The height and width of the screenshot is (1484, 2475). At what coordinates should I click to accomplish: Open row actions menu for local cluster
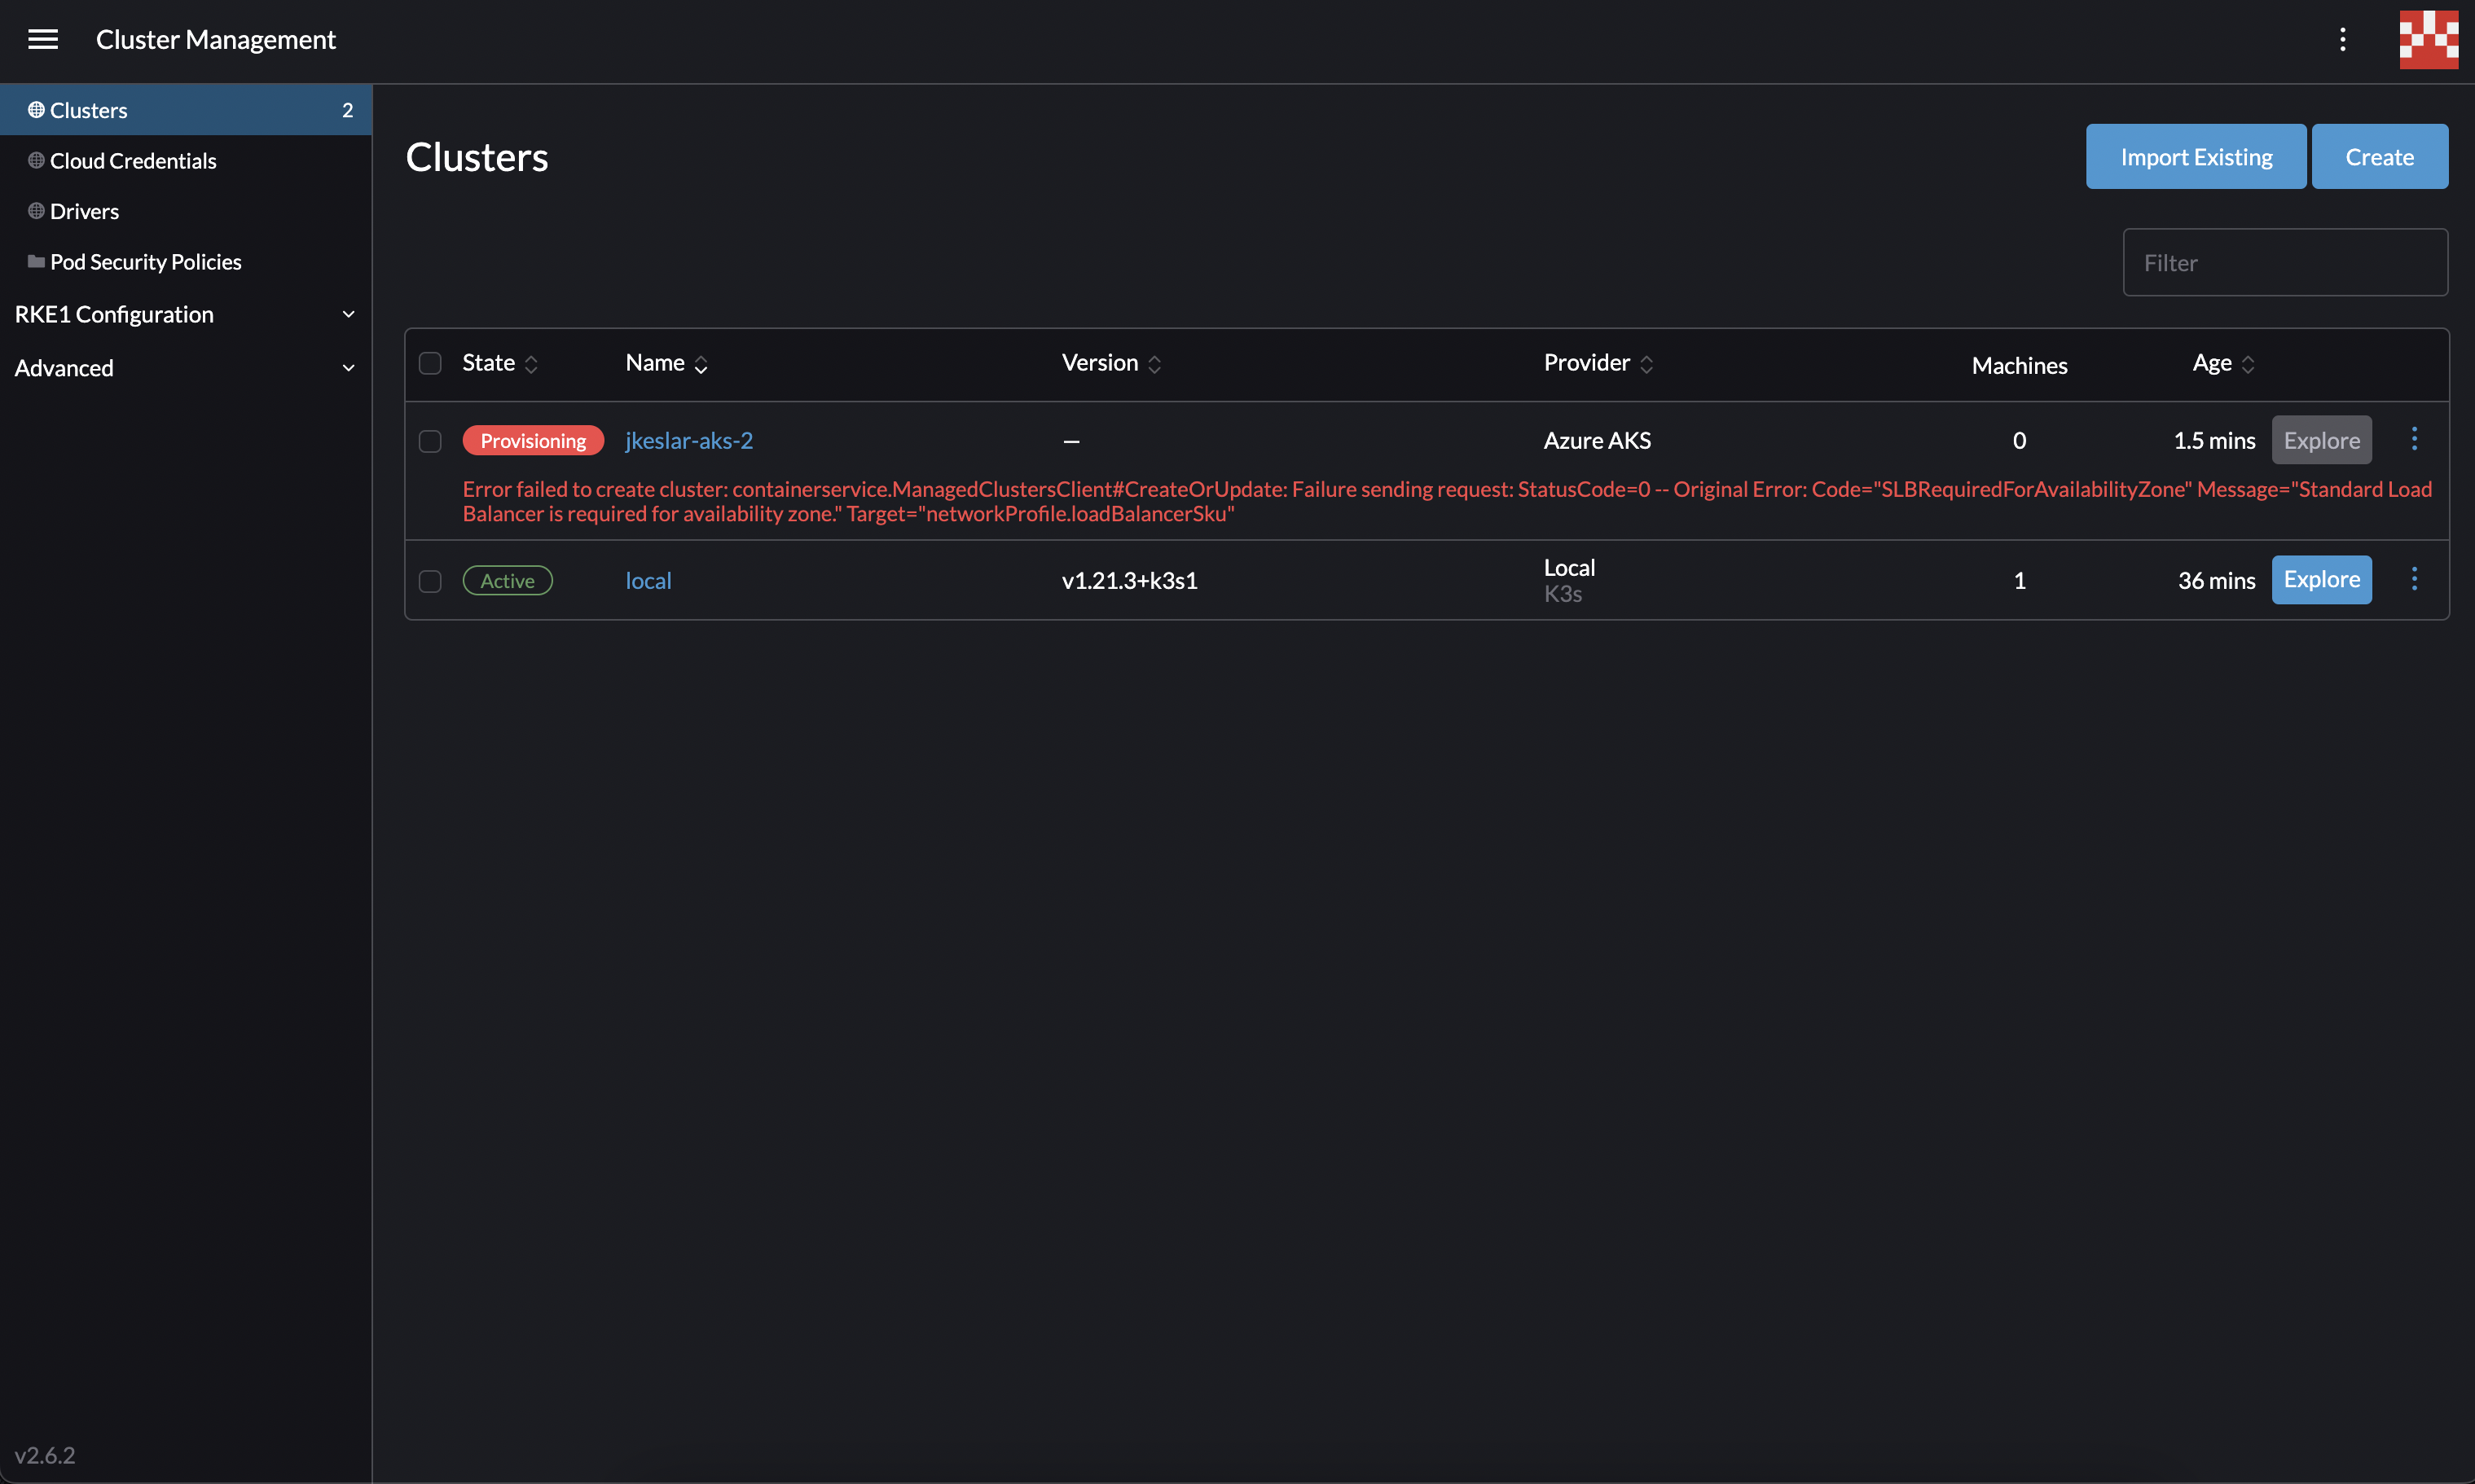coord(2414,579)
